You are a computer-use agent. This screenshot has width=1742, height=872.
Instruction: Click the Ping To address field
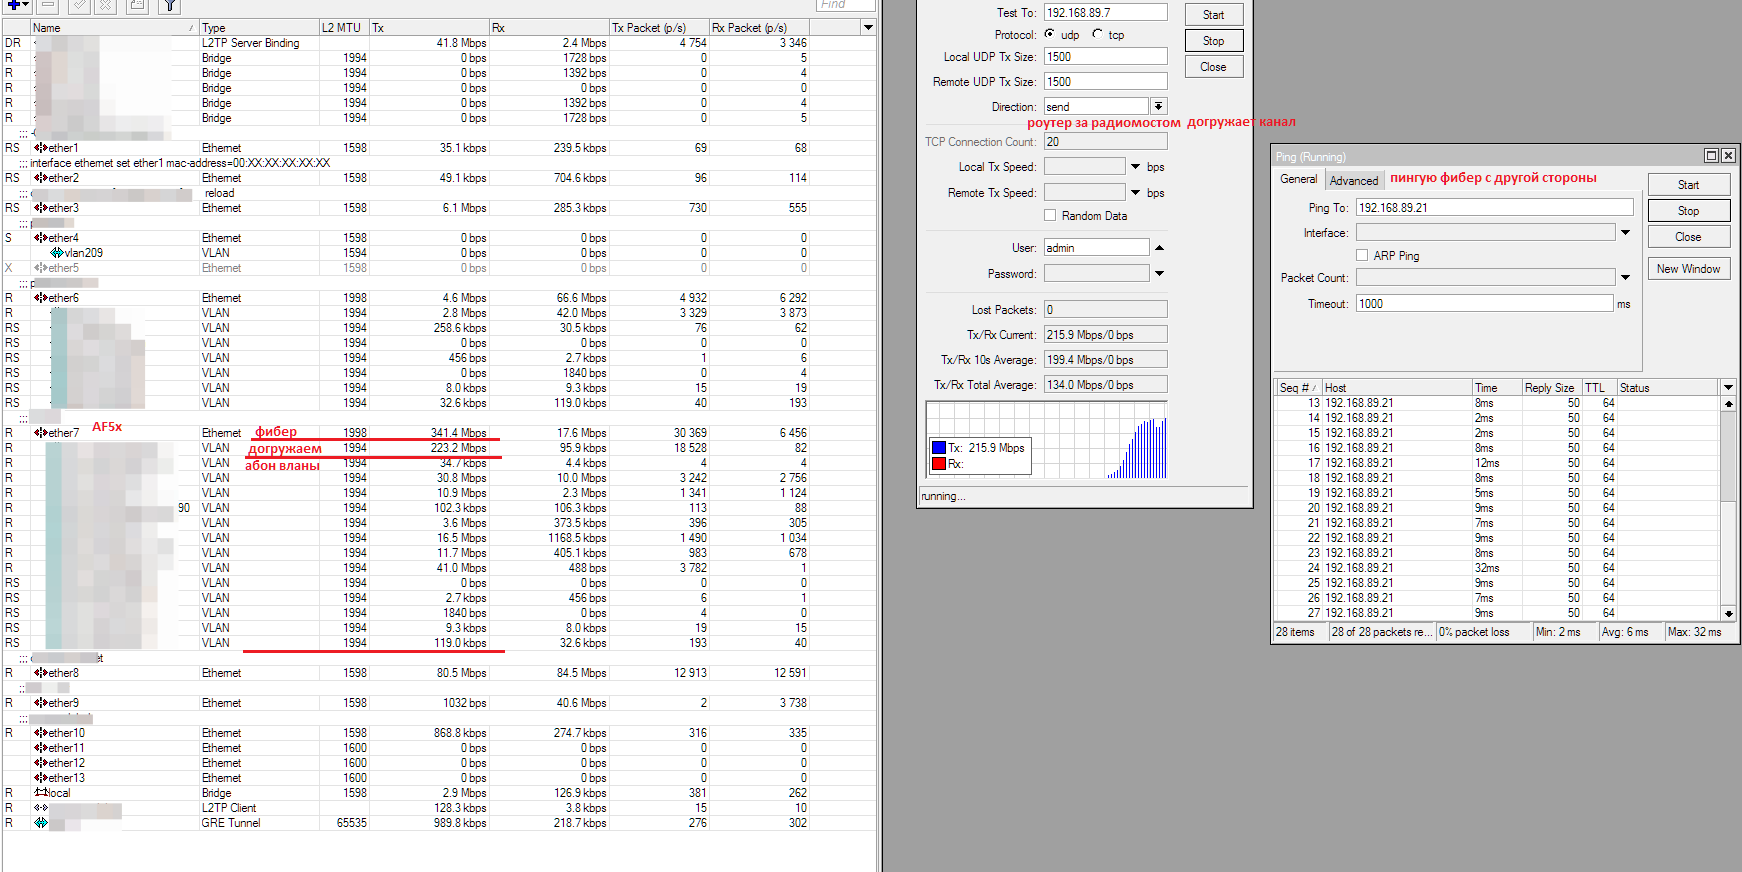(1494, 207)
